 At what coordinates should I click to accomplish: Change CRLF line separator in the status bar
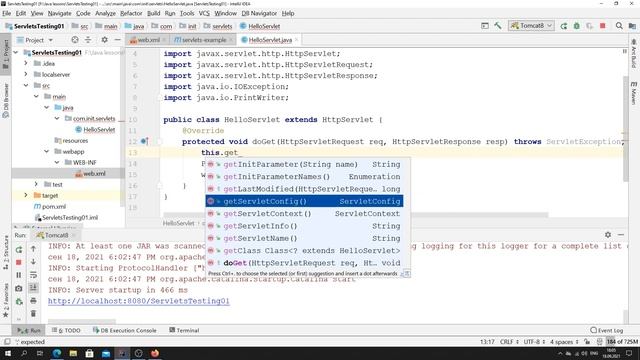509,342
